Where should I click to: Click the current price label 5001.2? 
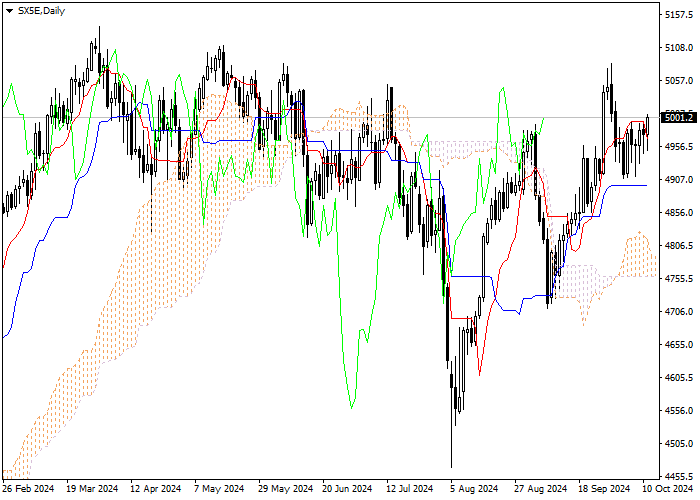679,117
